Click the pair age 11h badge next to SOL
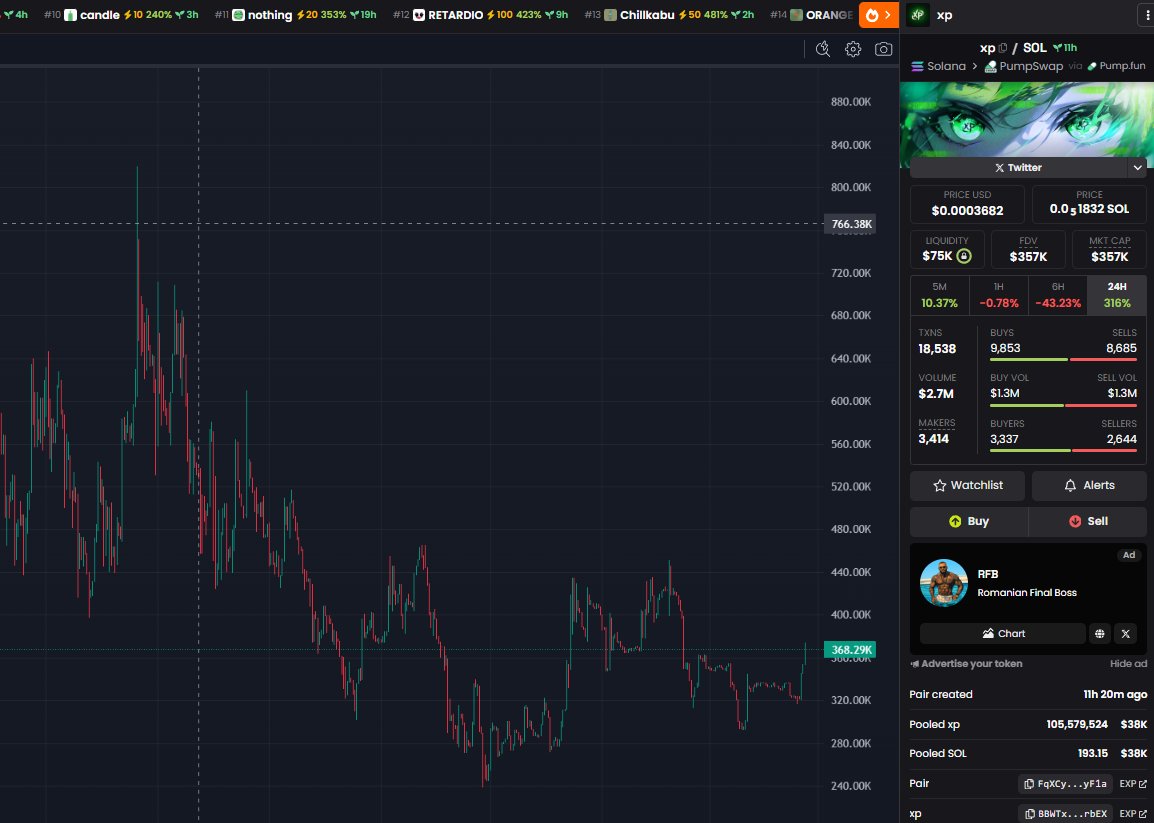 click(1065, 48)
